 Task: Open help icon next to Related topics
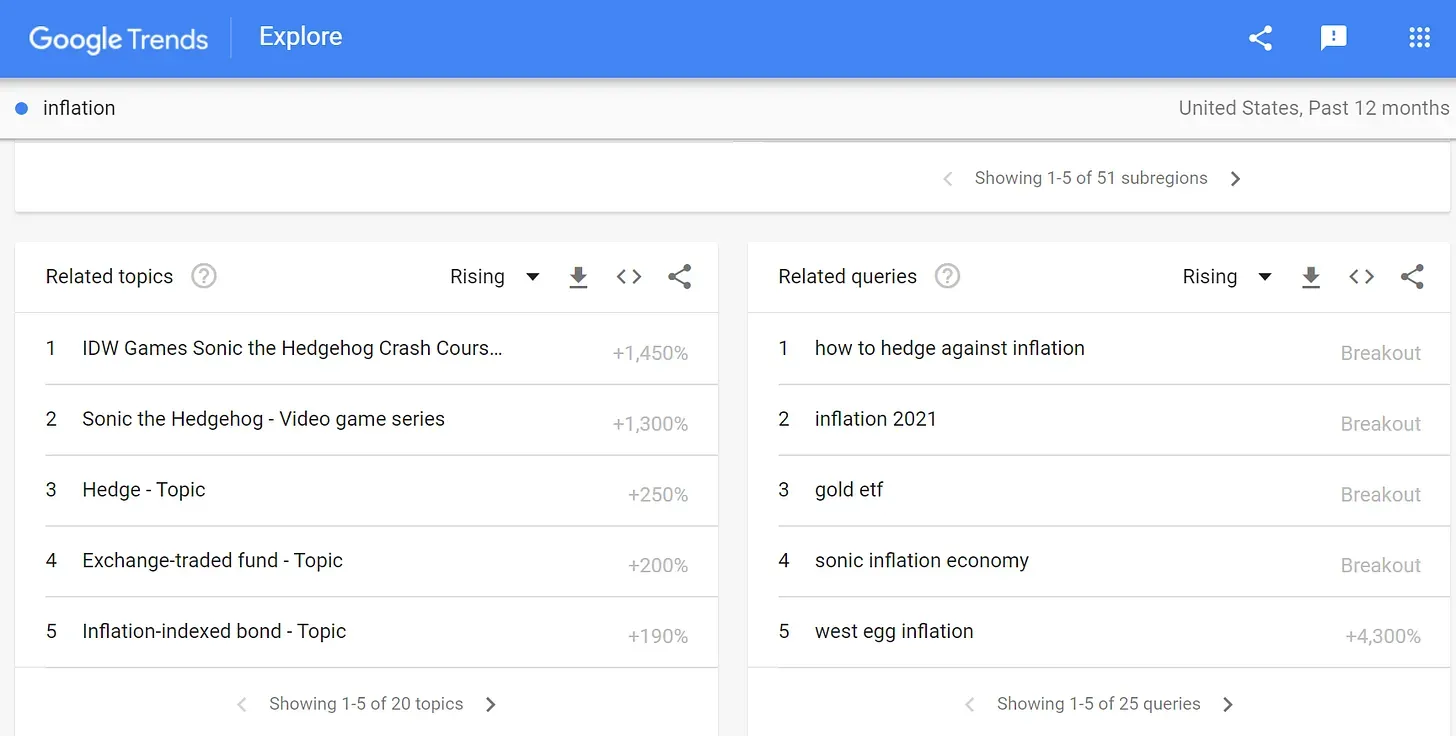[x=204, y=276]
